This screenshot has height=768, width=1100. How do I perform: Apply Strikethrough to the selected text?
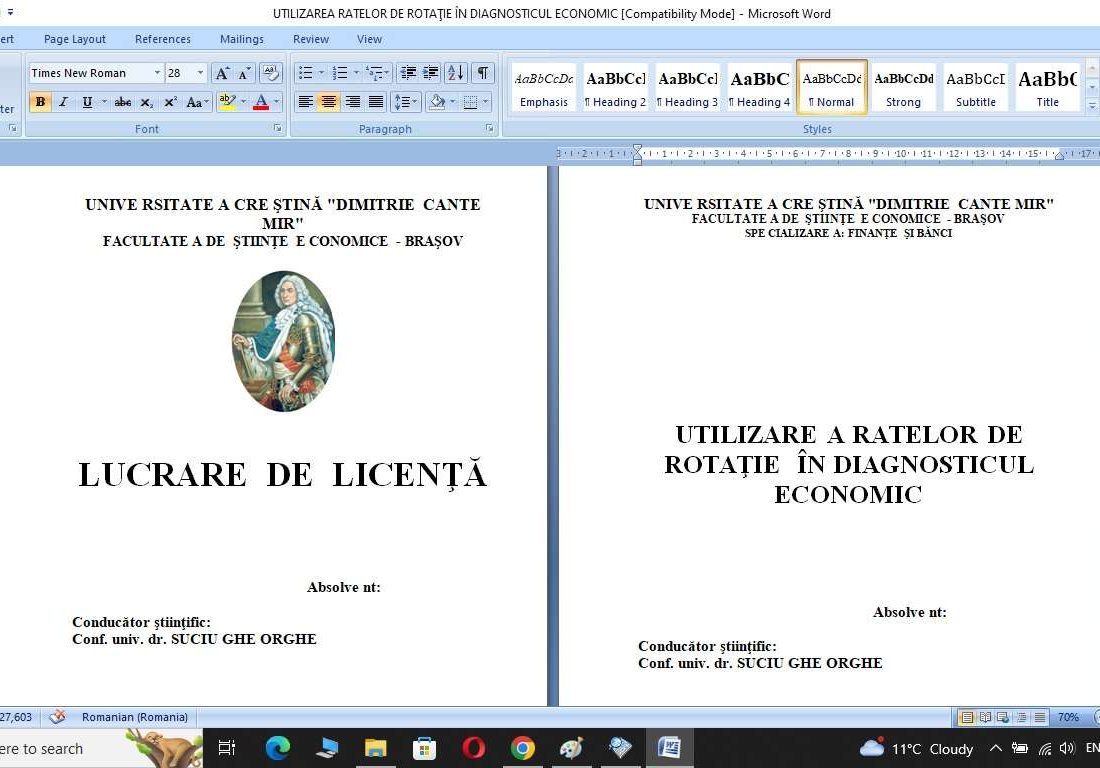122,102
